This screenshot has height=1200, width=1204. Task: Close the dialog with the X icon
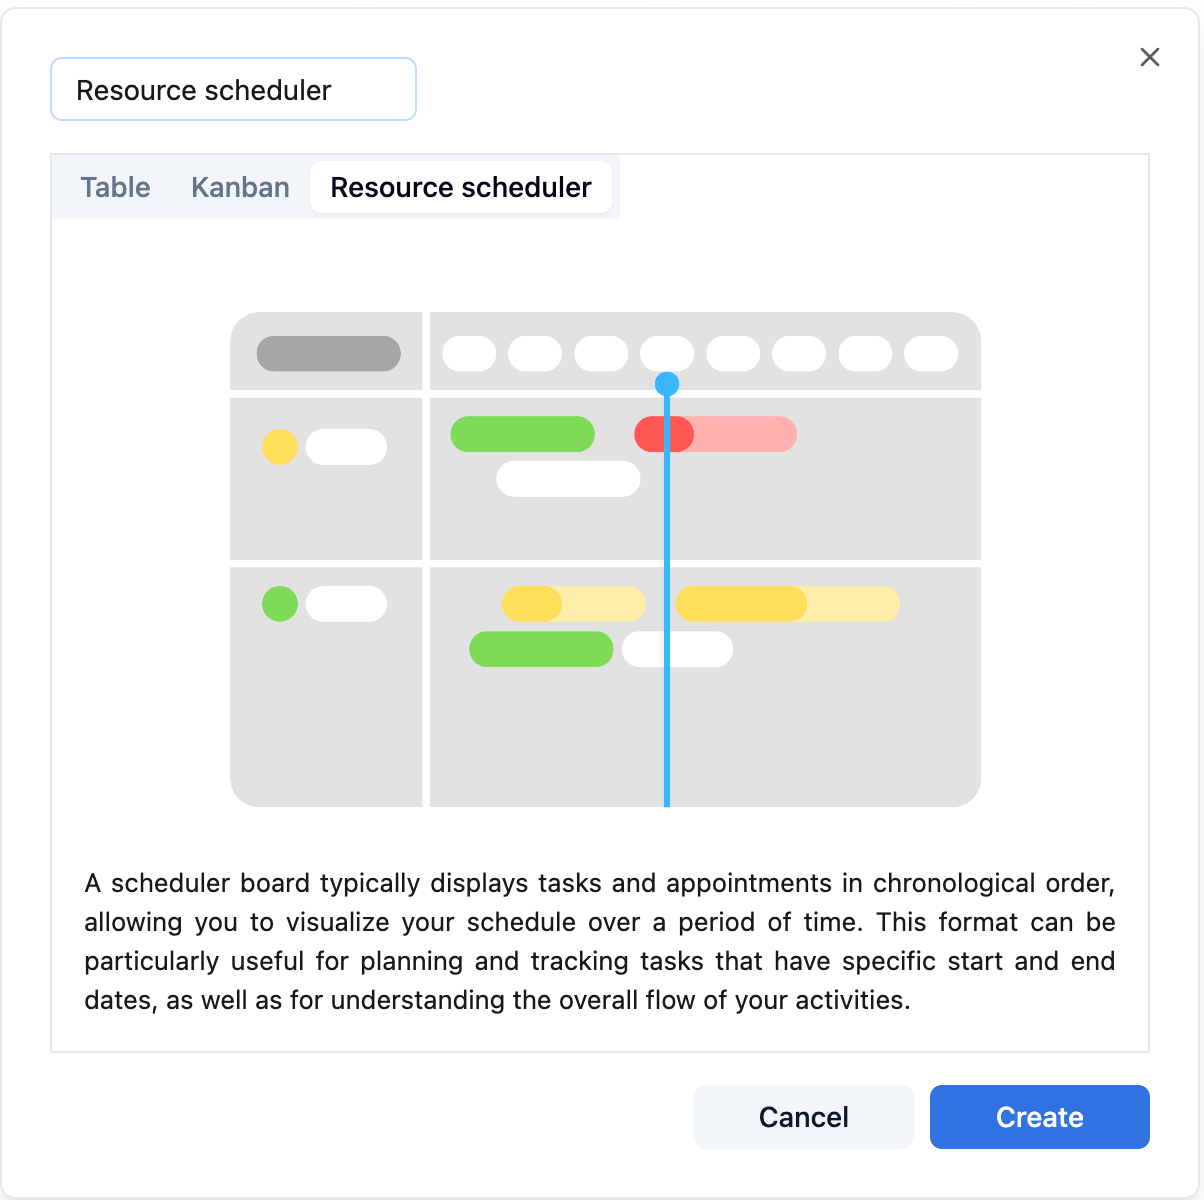tap(1150, 58)
